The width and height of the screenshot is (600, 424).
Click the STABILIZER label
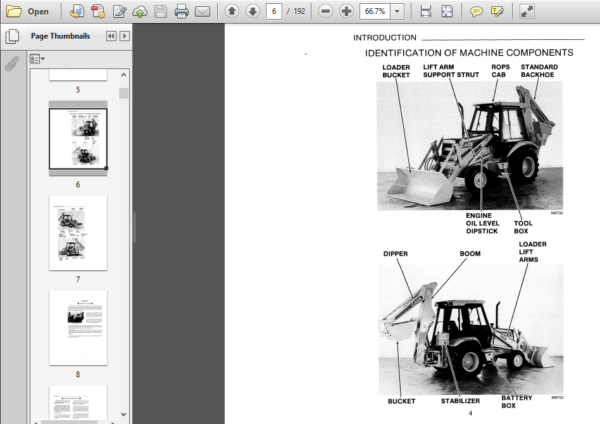click(460, 401)
